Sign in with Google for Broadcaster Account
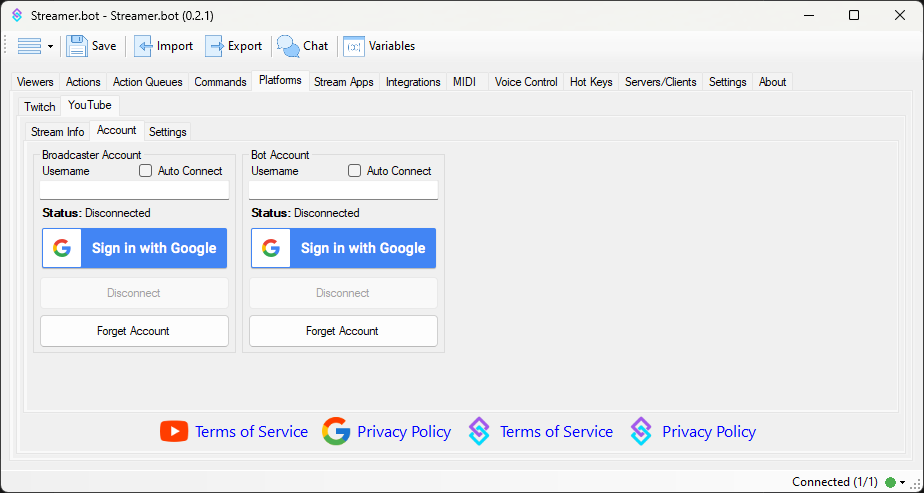 point(134,248)
